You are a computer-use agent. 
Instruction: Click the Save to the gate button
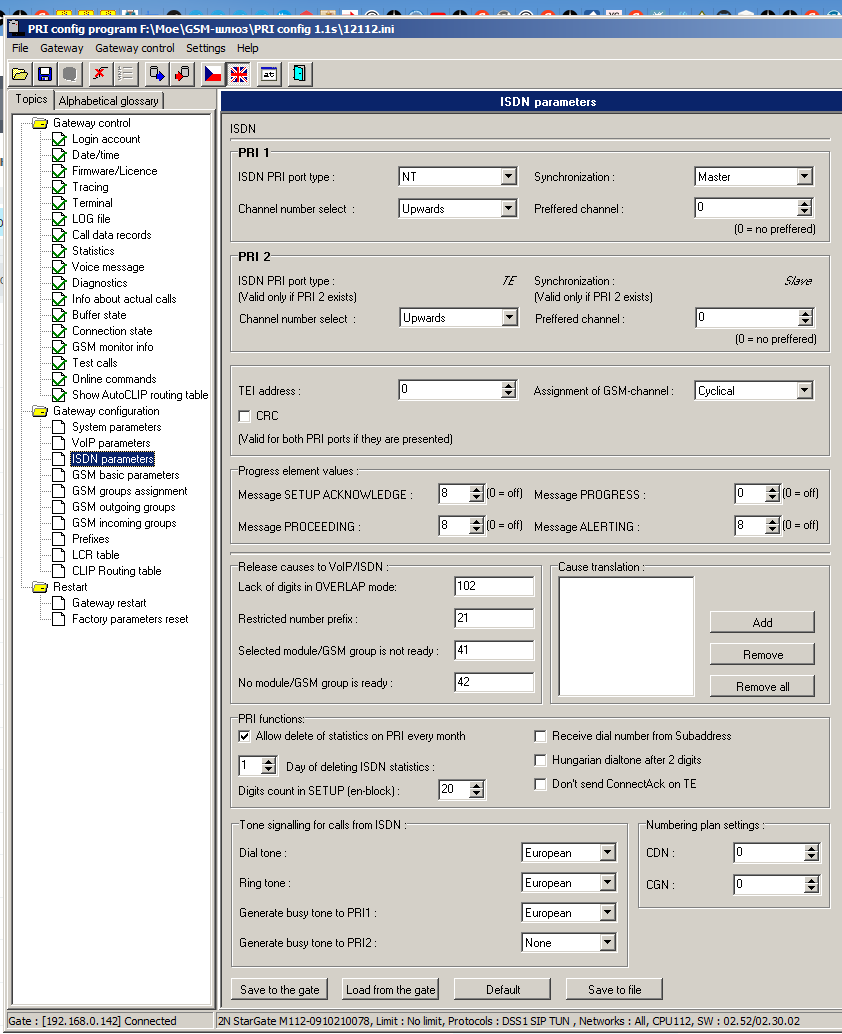(x=280, y=990)
